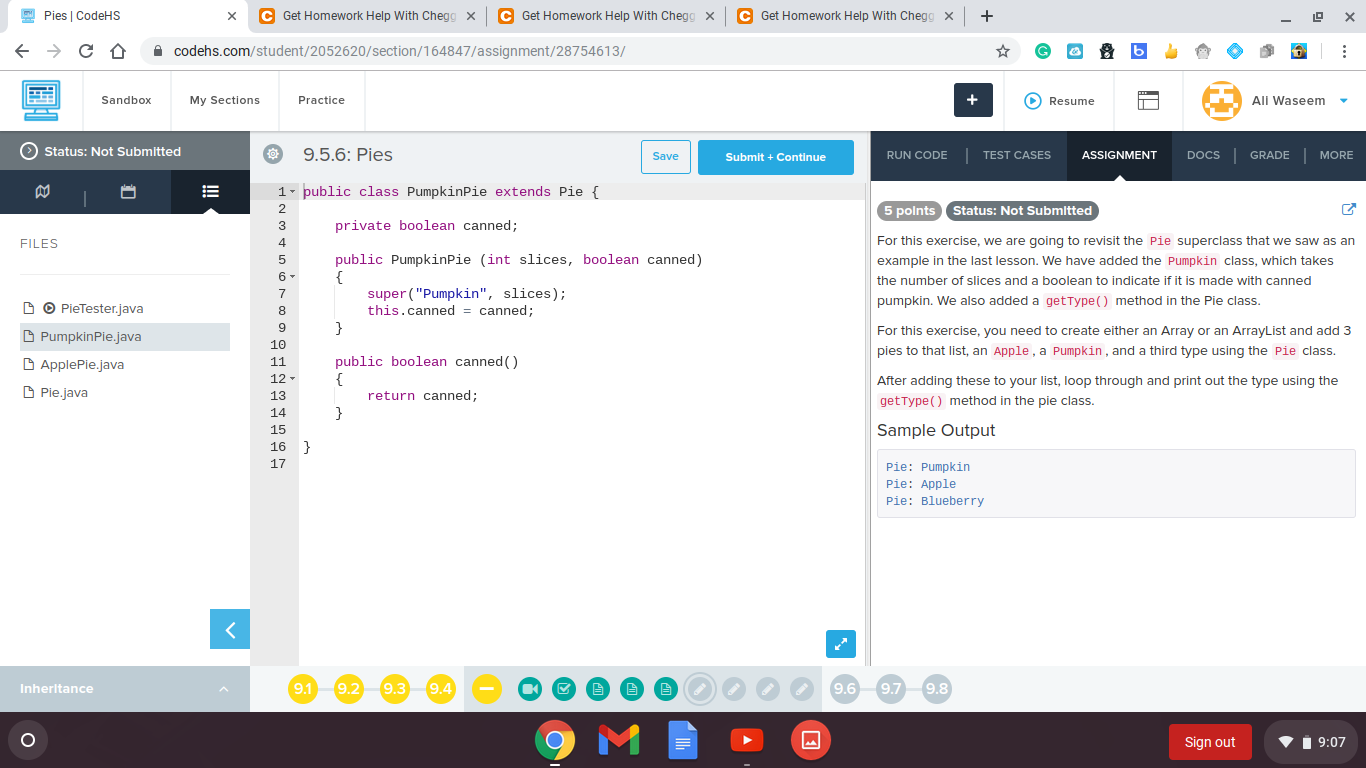
Task: Fold the class block at line 1
Action: click(292, 192)
